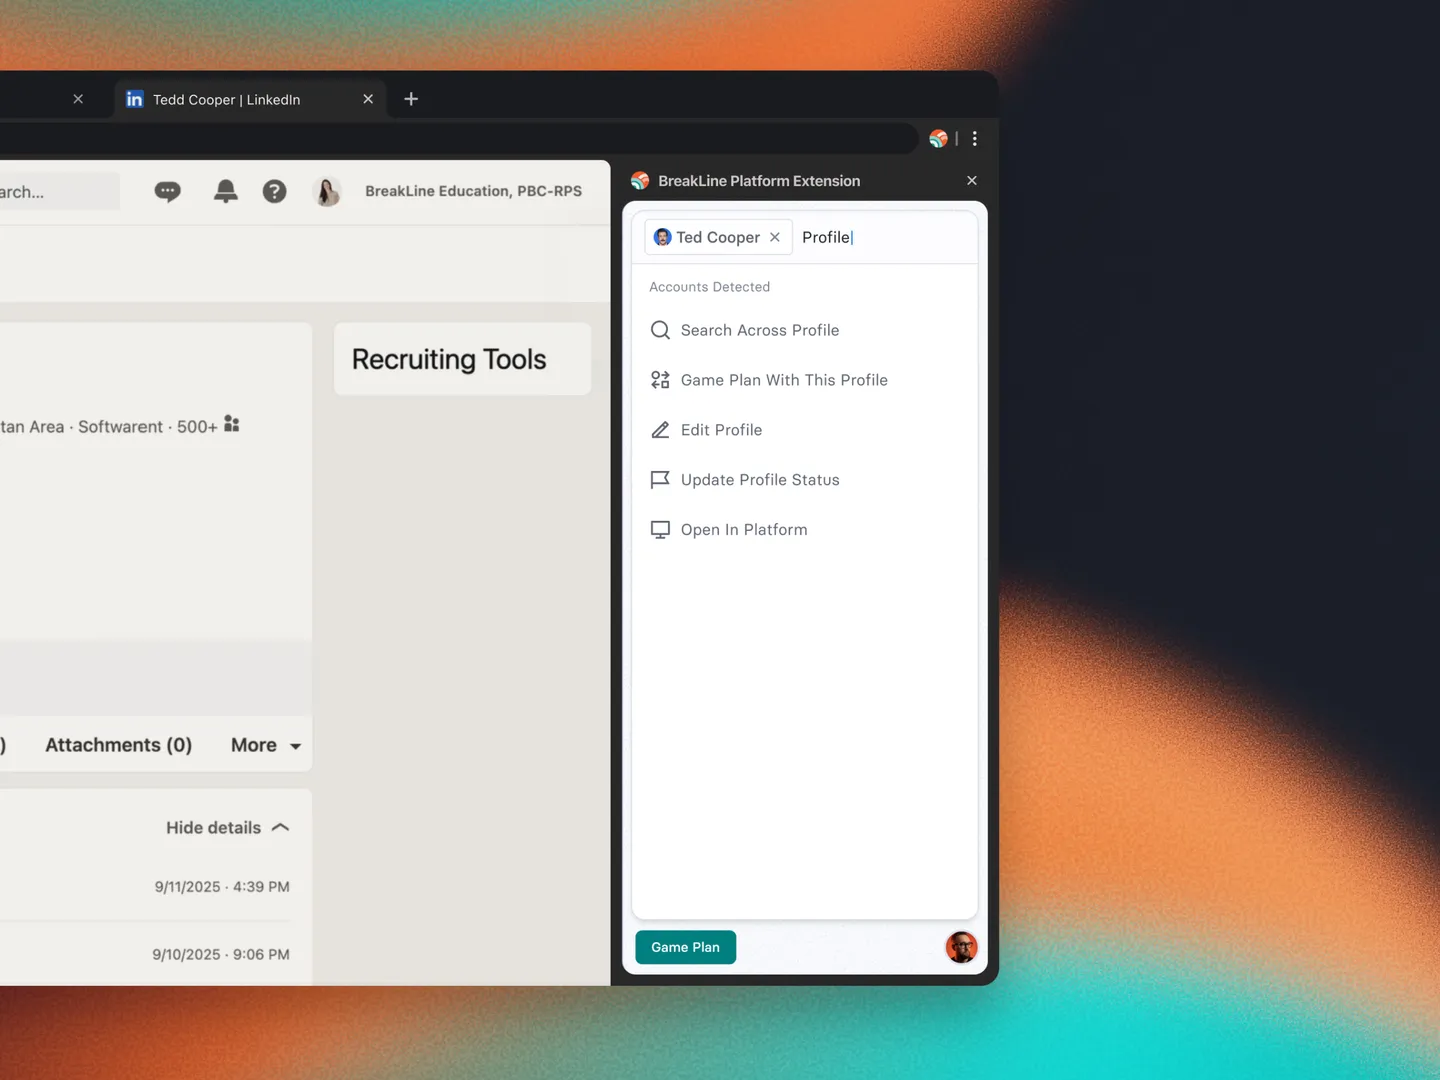Close the BreakLine Platform Extension panel

(x=972, y=181)
